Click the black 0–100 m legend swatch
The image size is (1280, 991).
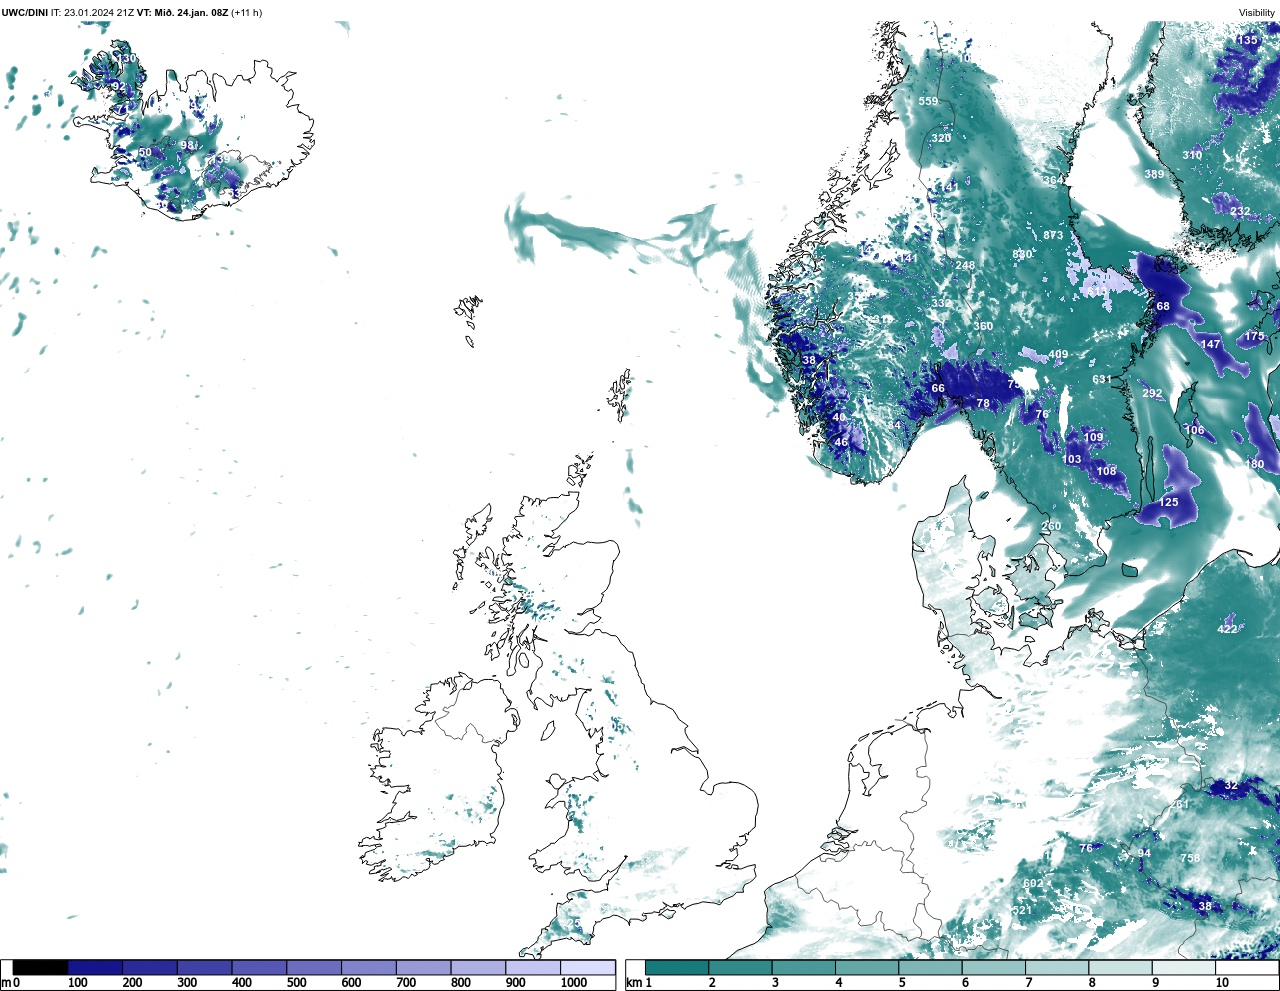click(x=41, y=967)
